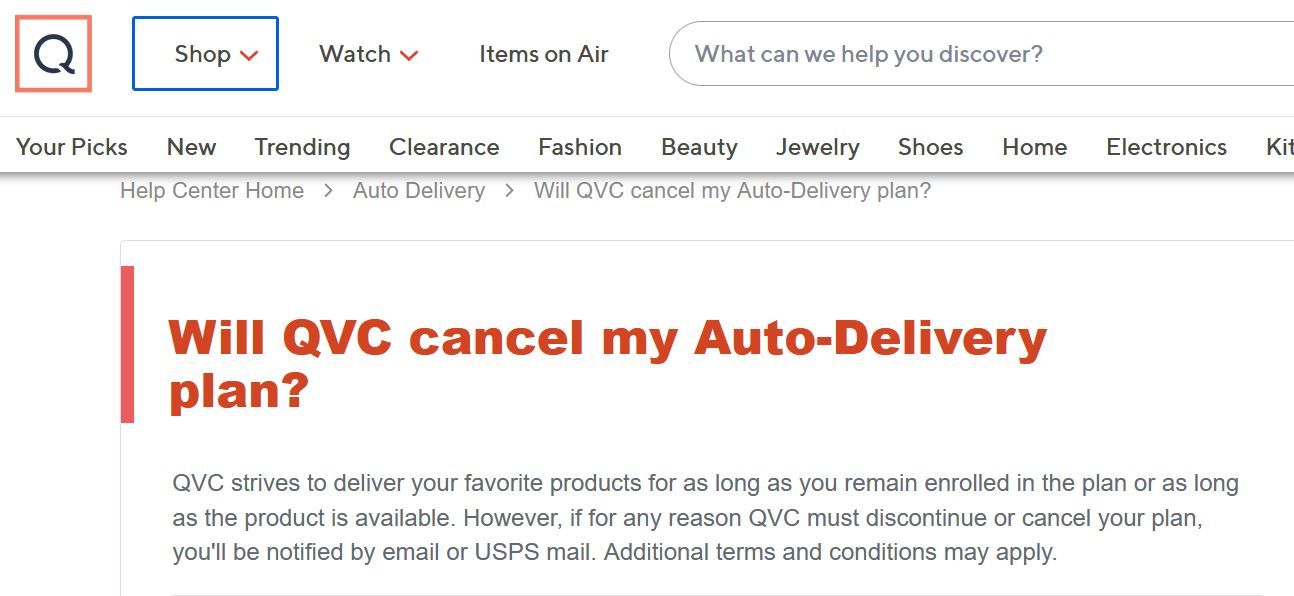The width and height of the screenshot is (1294, 596).
Task: Click the Shop menu chevron arrow
Action: 251,56
